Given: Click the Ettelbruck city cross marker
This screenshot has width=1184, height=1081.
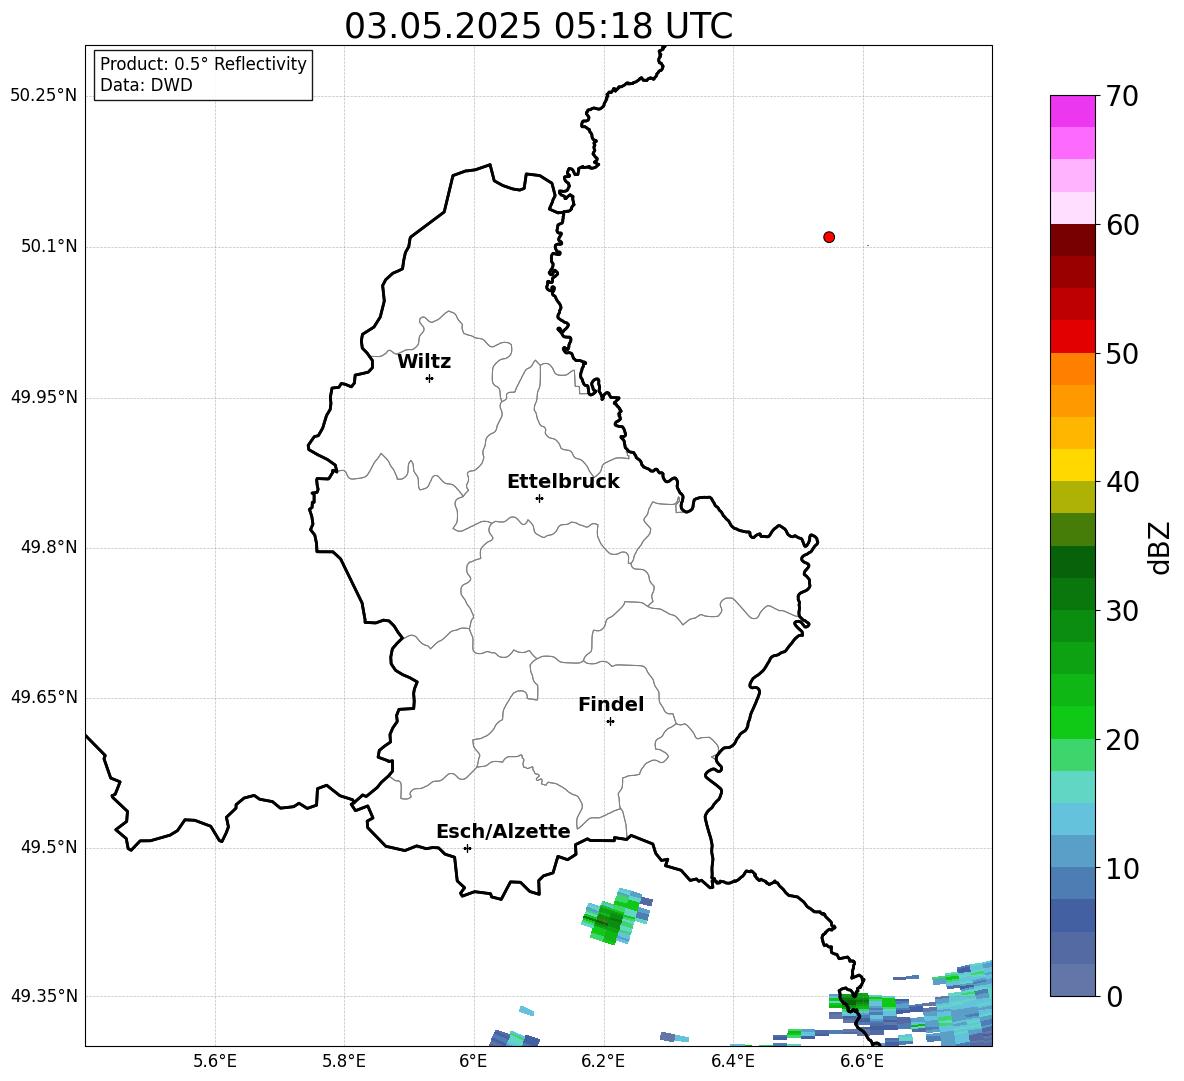Looking at the screenshot, I should click(x=539, y=498).
